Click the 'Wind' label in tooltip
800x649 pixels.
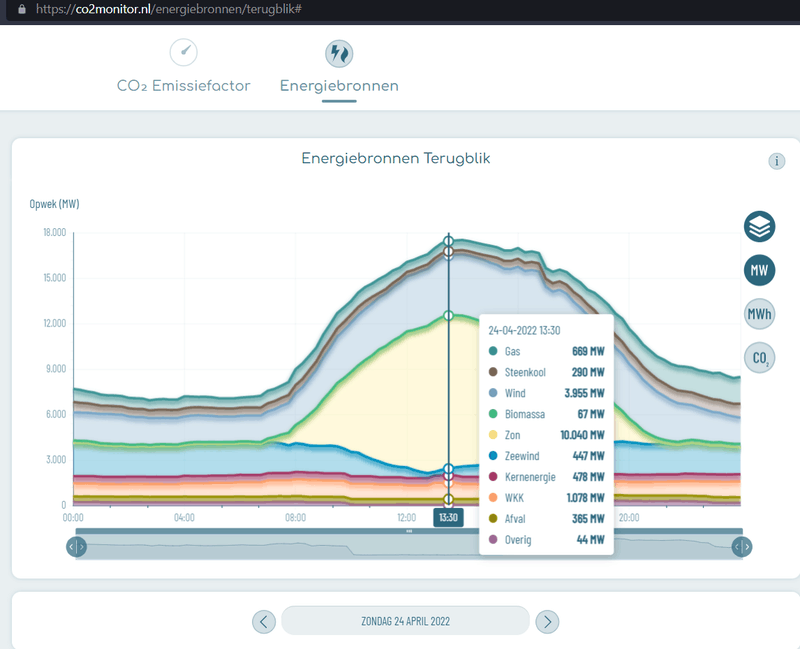point(515,393)
